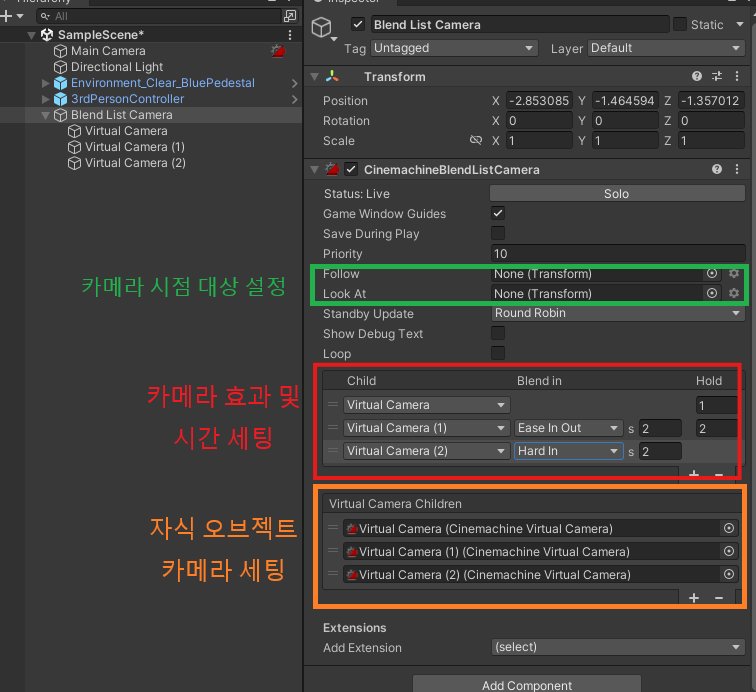Image resolution: width=756 pixels, height=692 pixels.
Task: Enable Show Debug Text checkbox
Action: (498, 333)
